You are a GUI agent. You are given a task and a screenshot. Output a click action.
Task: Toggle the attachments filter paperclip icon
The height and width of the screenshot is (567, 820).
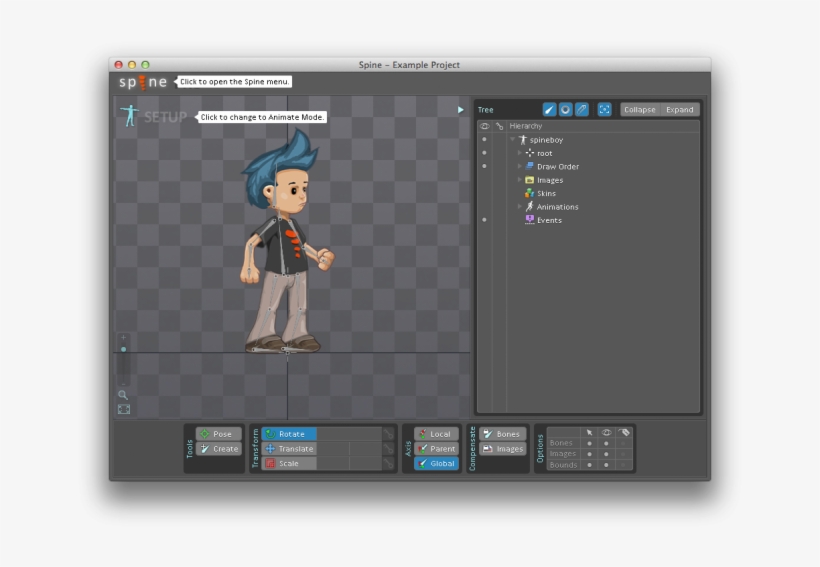[581, 110]
